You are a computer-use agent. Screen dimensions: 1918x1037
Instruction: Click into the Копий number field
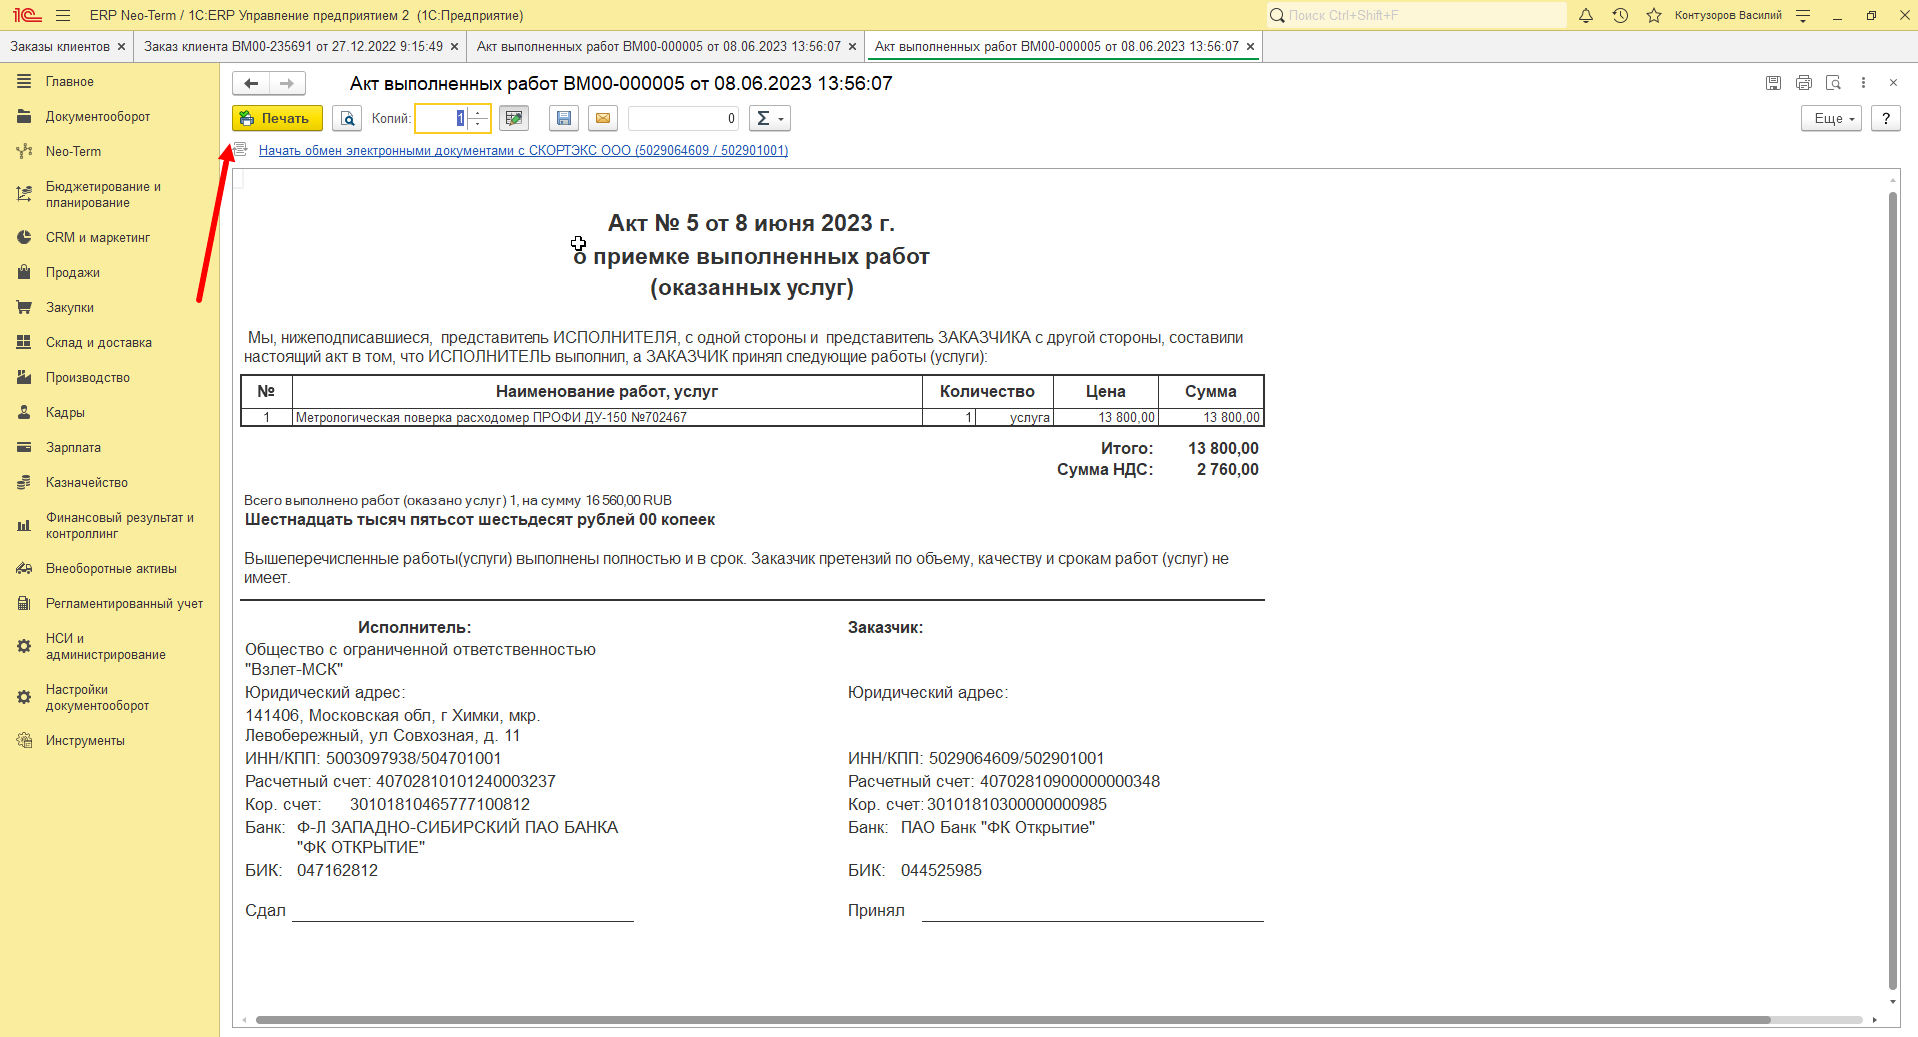point(442,118)
